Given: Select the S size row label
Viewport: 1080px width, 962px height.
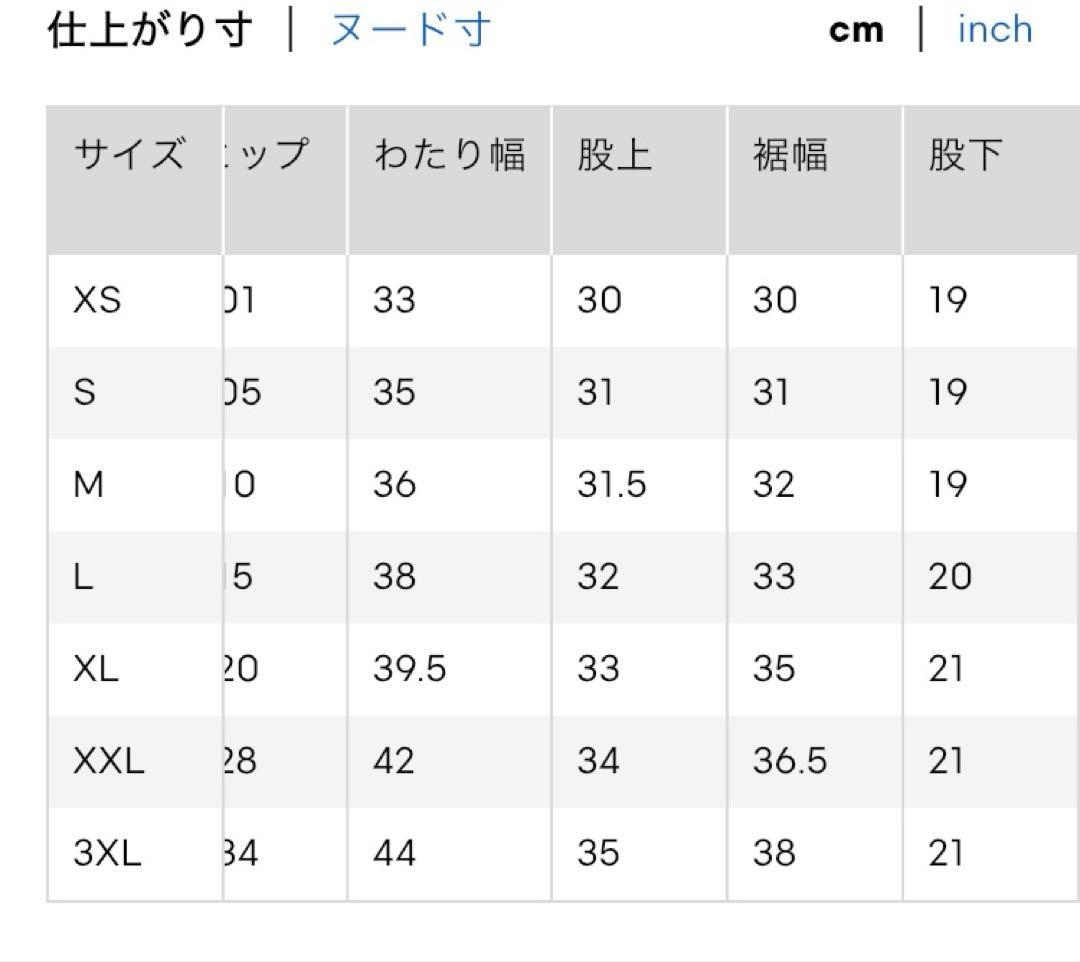Looking at the screenshot, I should (84, 393).
